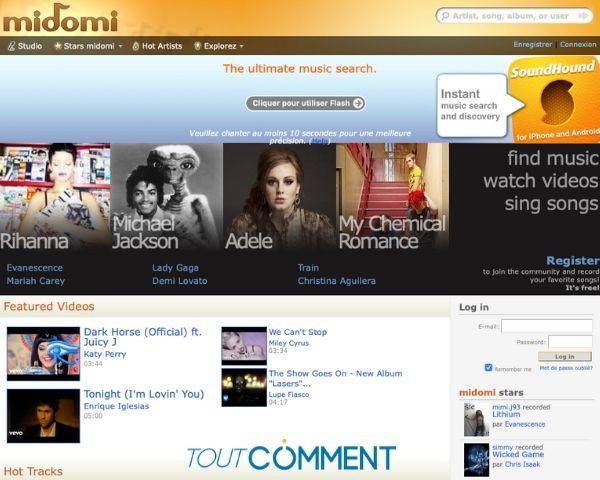Click the Katy Perry artist link
The height and width of the screenshot is (480, 600).
click(x=105, y=354)
